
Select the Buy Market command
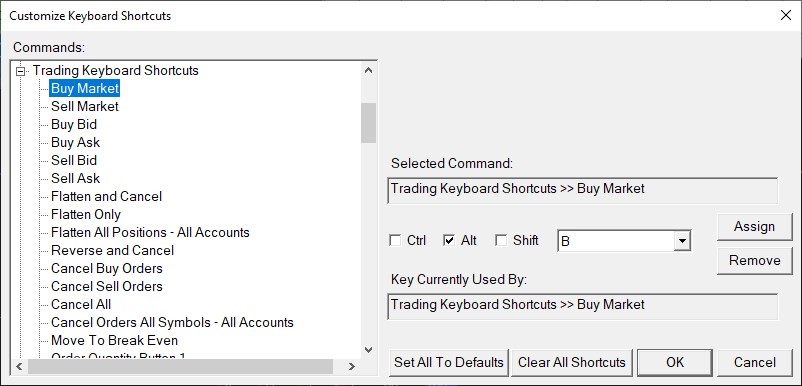(85, 88)
